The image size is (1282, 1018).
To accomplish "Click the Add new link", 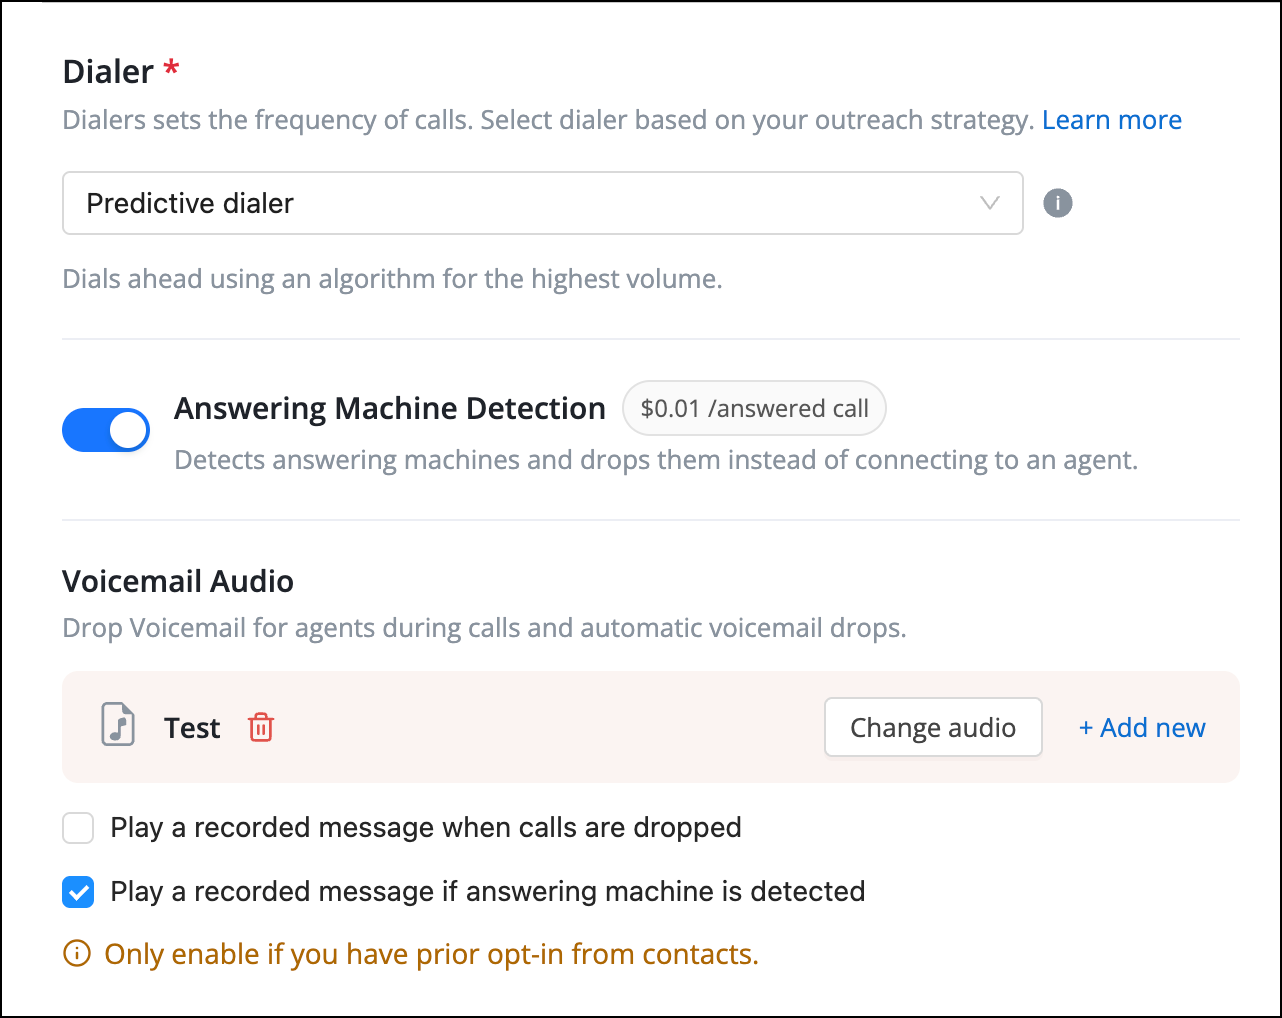I will click(x=1142, y=728).
